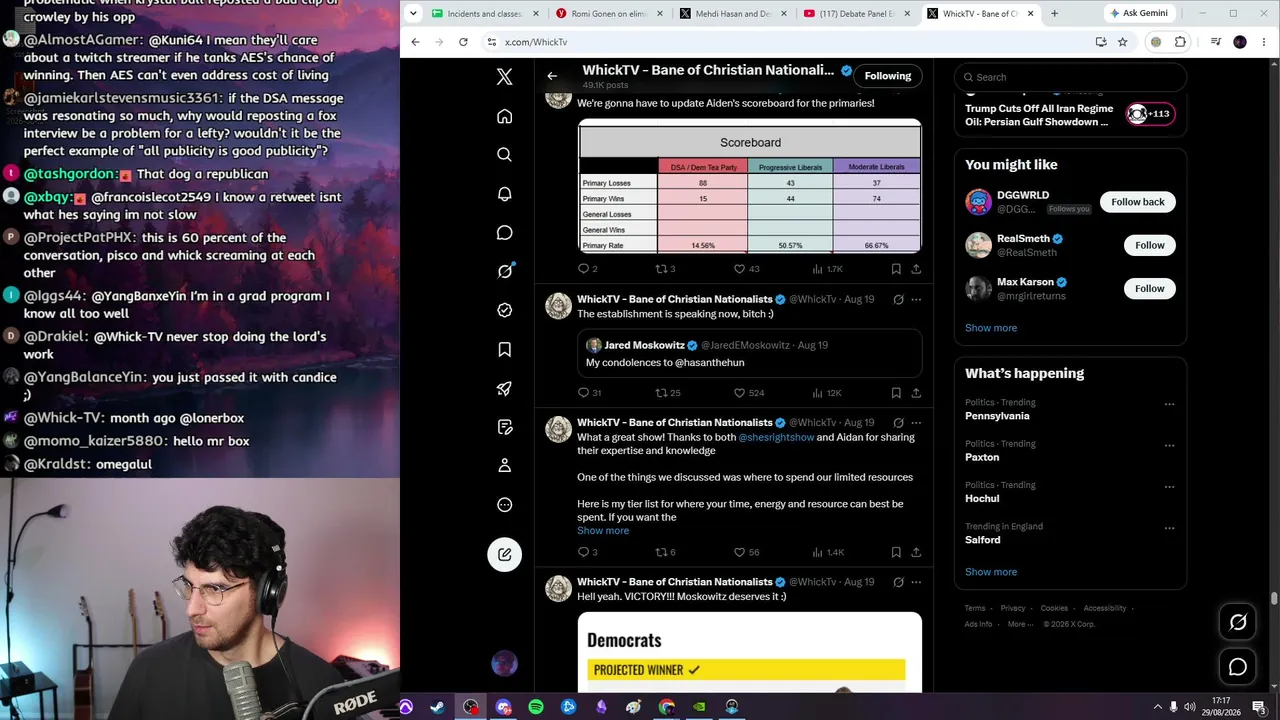The width and height of the screenshot is (1280, 720).
Task: Open Premium verified badge icon in sidebar
Action: tap(504, 310)
